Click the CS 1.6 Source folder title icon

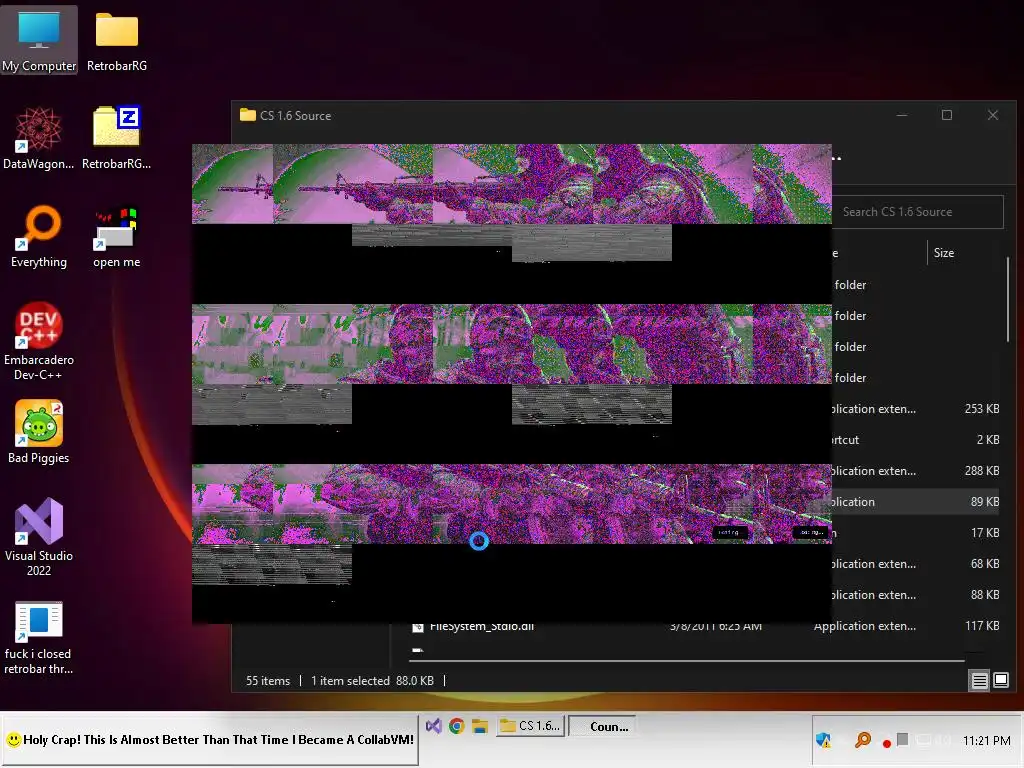[248, 115]
